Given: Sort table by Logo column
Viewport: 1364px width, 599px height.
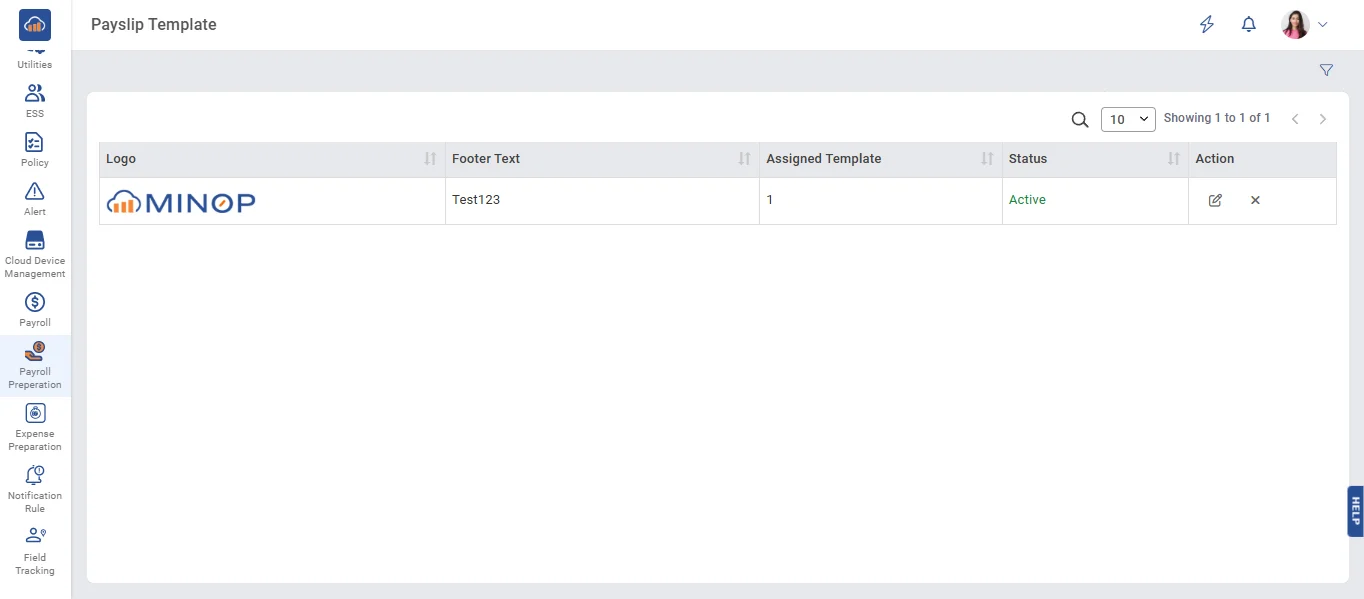Looking at the screenshot, I should coord(430,159).
